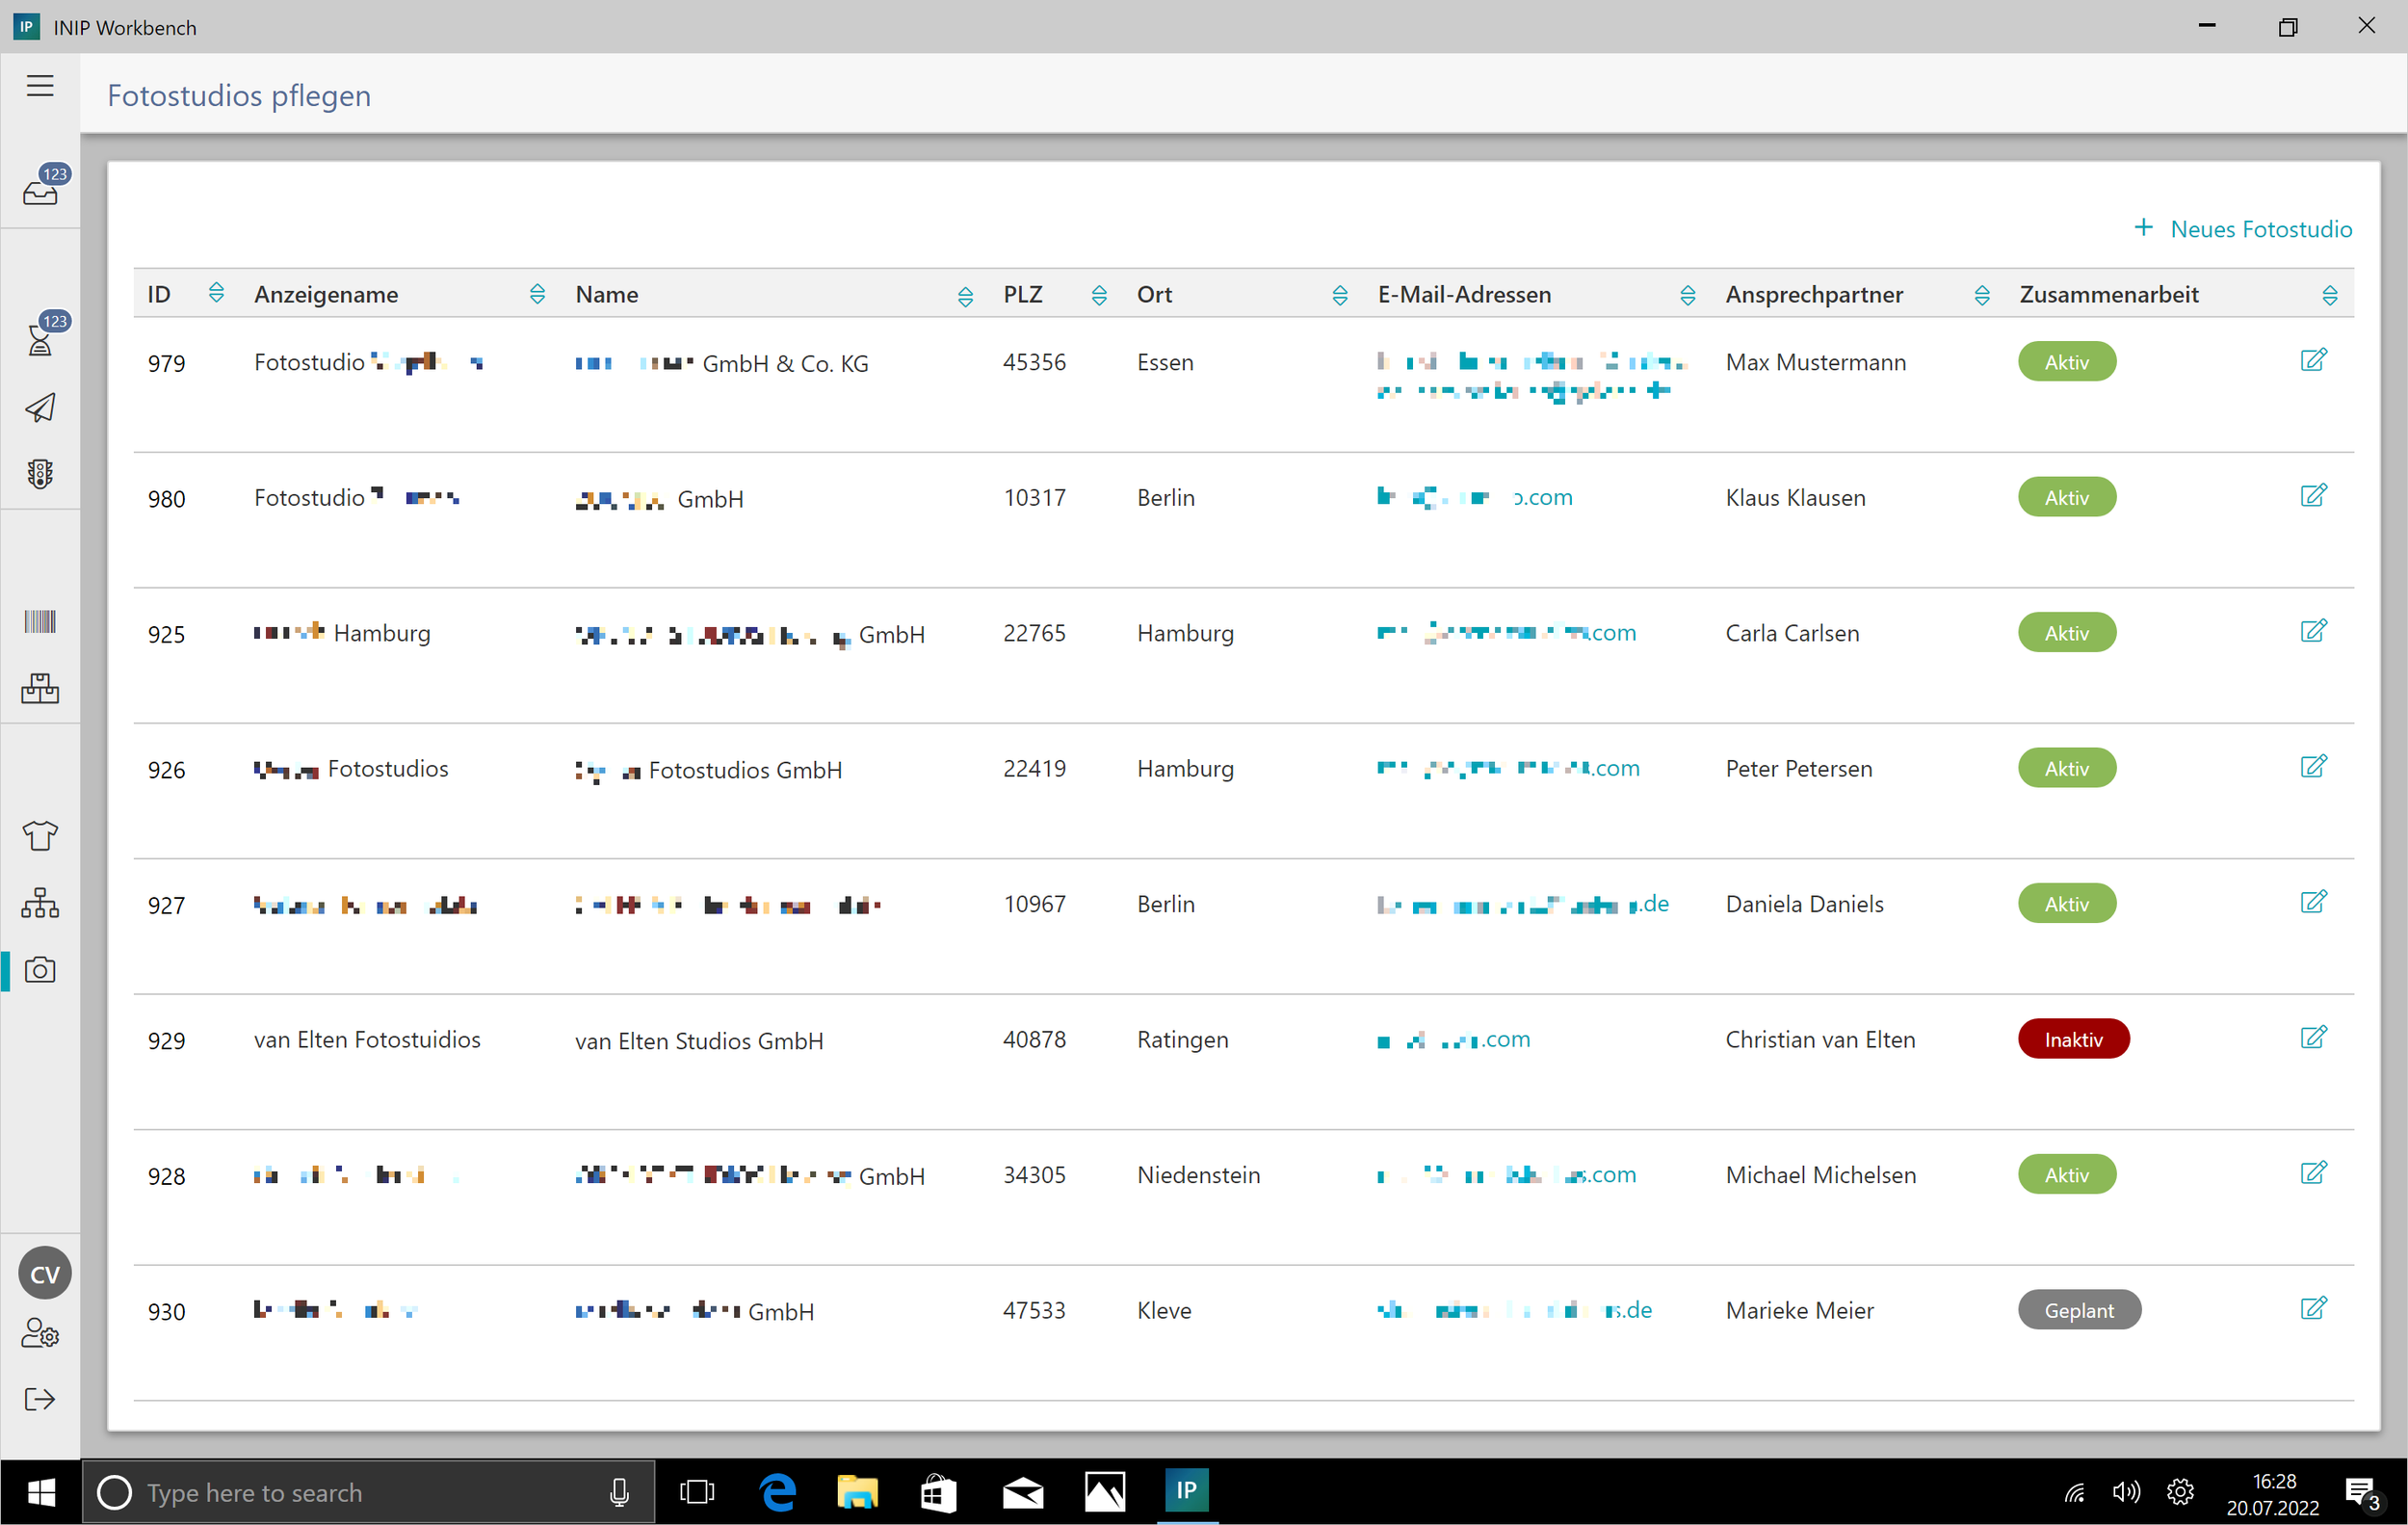Sort by Ansprechpartner column
This screenshot has height=1525, width=2408.
[x=1981, y=295]
